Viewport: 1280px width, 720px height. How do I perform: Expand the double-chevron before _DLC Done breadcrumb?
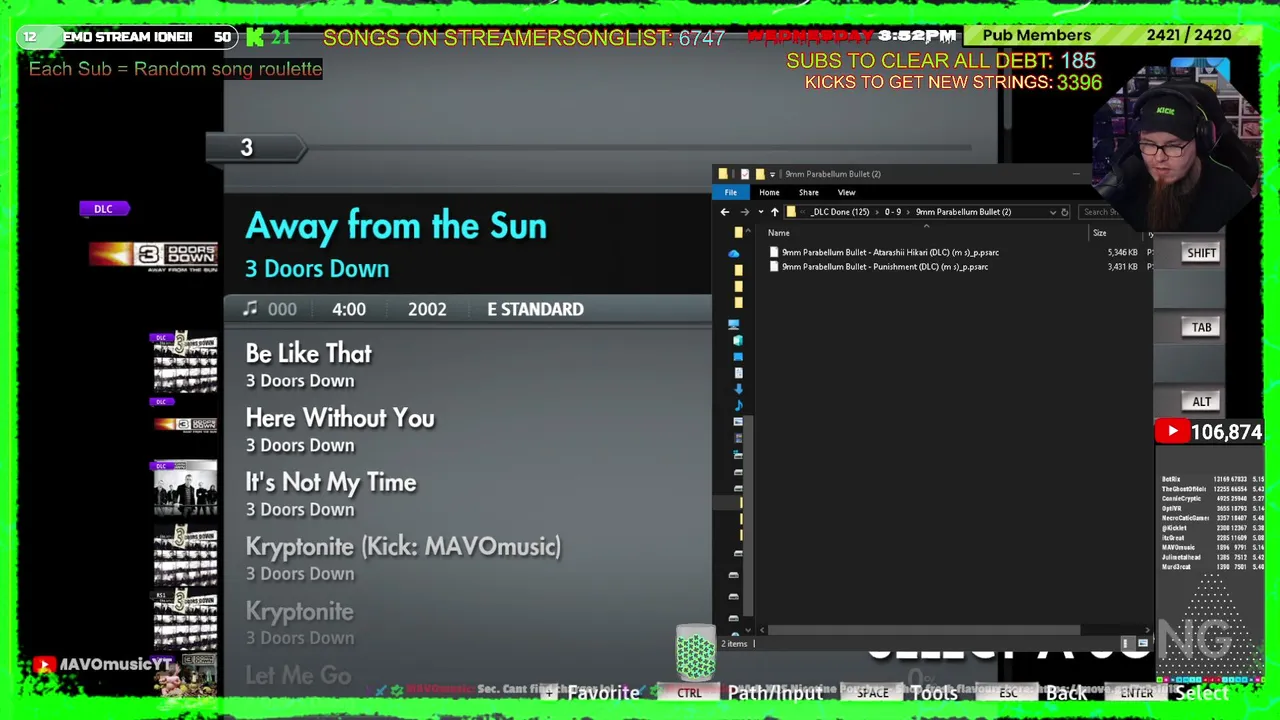coord(803,212)
